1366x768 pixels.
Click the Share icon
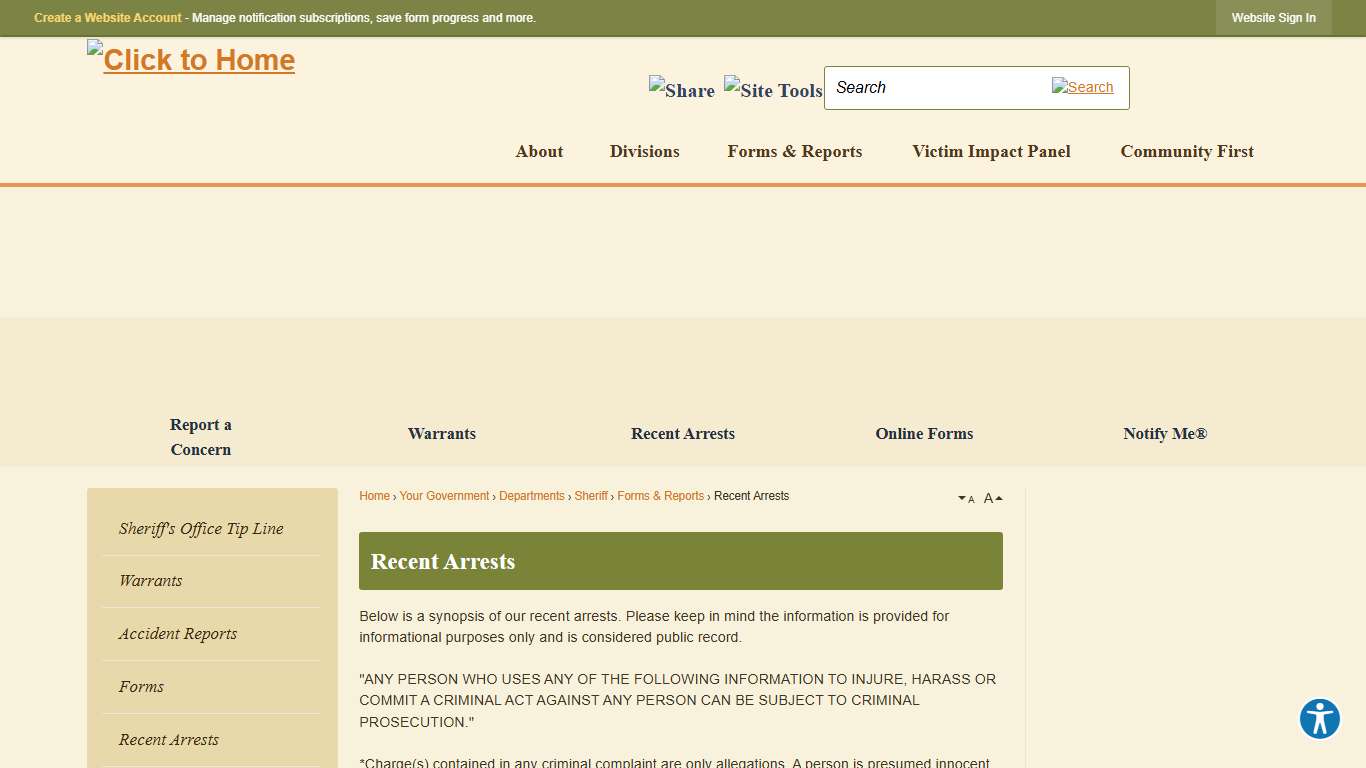point(681,89)
